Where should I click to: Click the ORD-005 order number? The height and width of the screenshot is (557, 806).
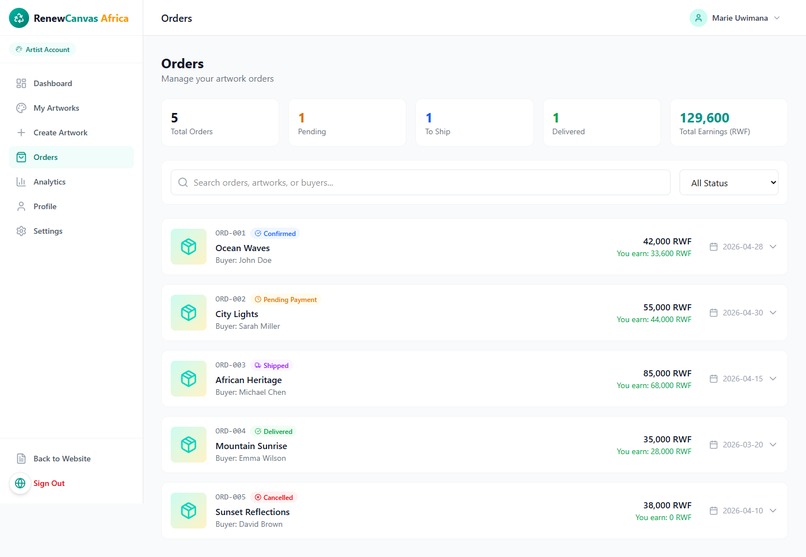tap(230, 497)
